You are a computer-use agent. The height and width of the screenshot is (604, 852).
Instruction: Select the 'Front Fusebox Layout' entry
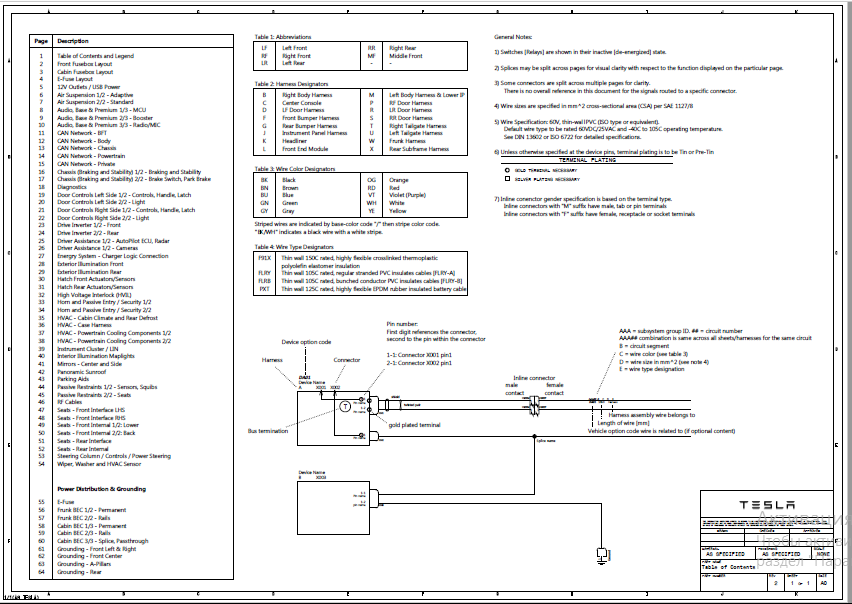tap(85, 64)
